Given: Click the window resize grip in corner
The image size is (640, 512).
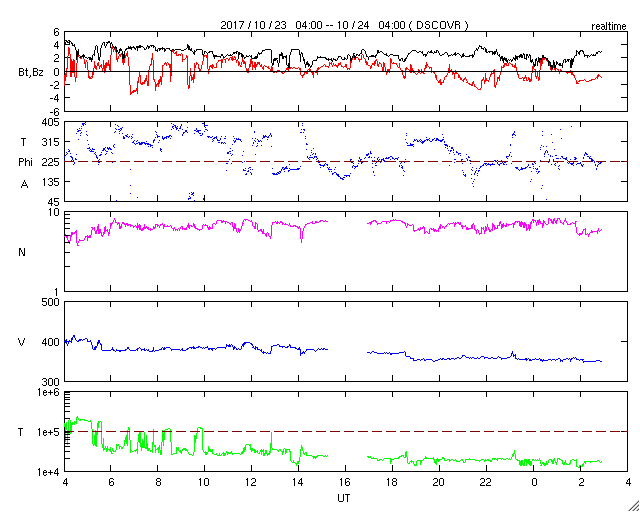Looking at the screenshot, I should coord(634,506).
